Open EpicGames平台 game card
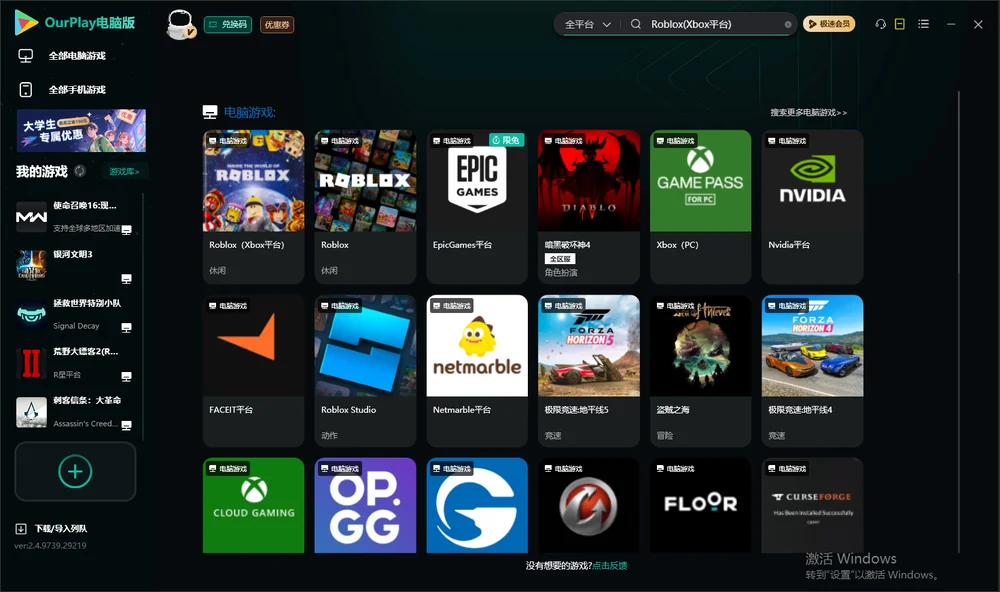The height and width of the screenshot is (592, 1000). click(x=477, y=207)
